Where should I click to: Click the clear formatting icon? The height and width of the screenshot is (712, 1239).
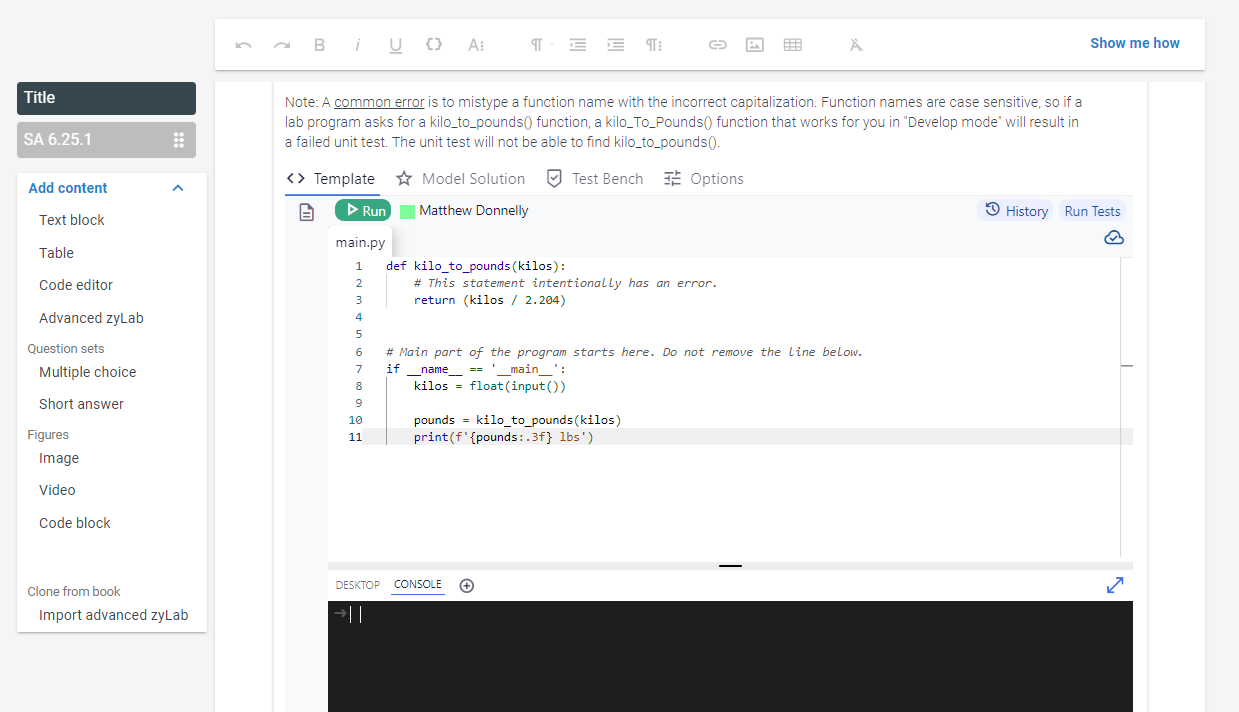tap(856, 45)
